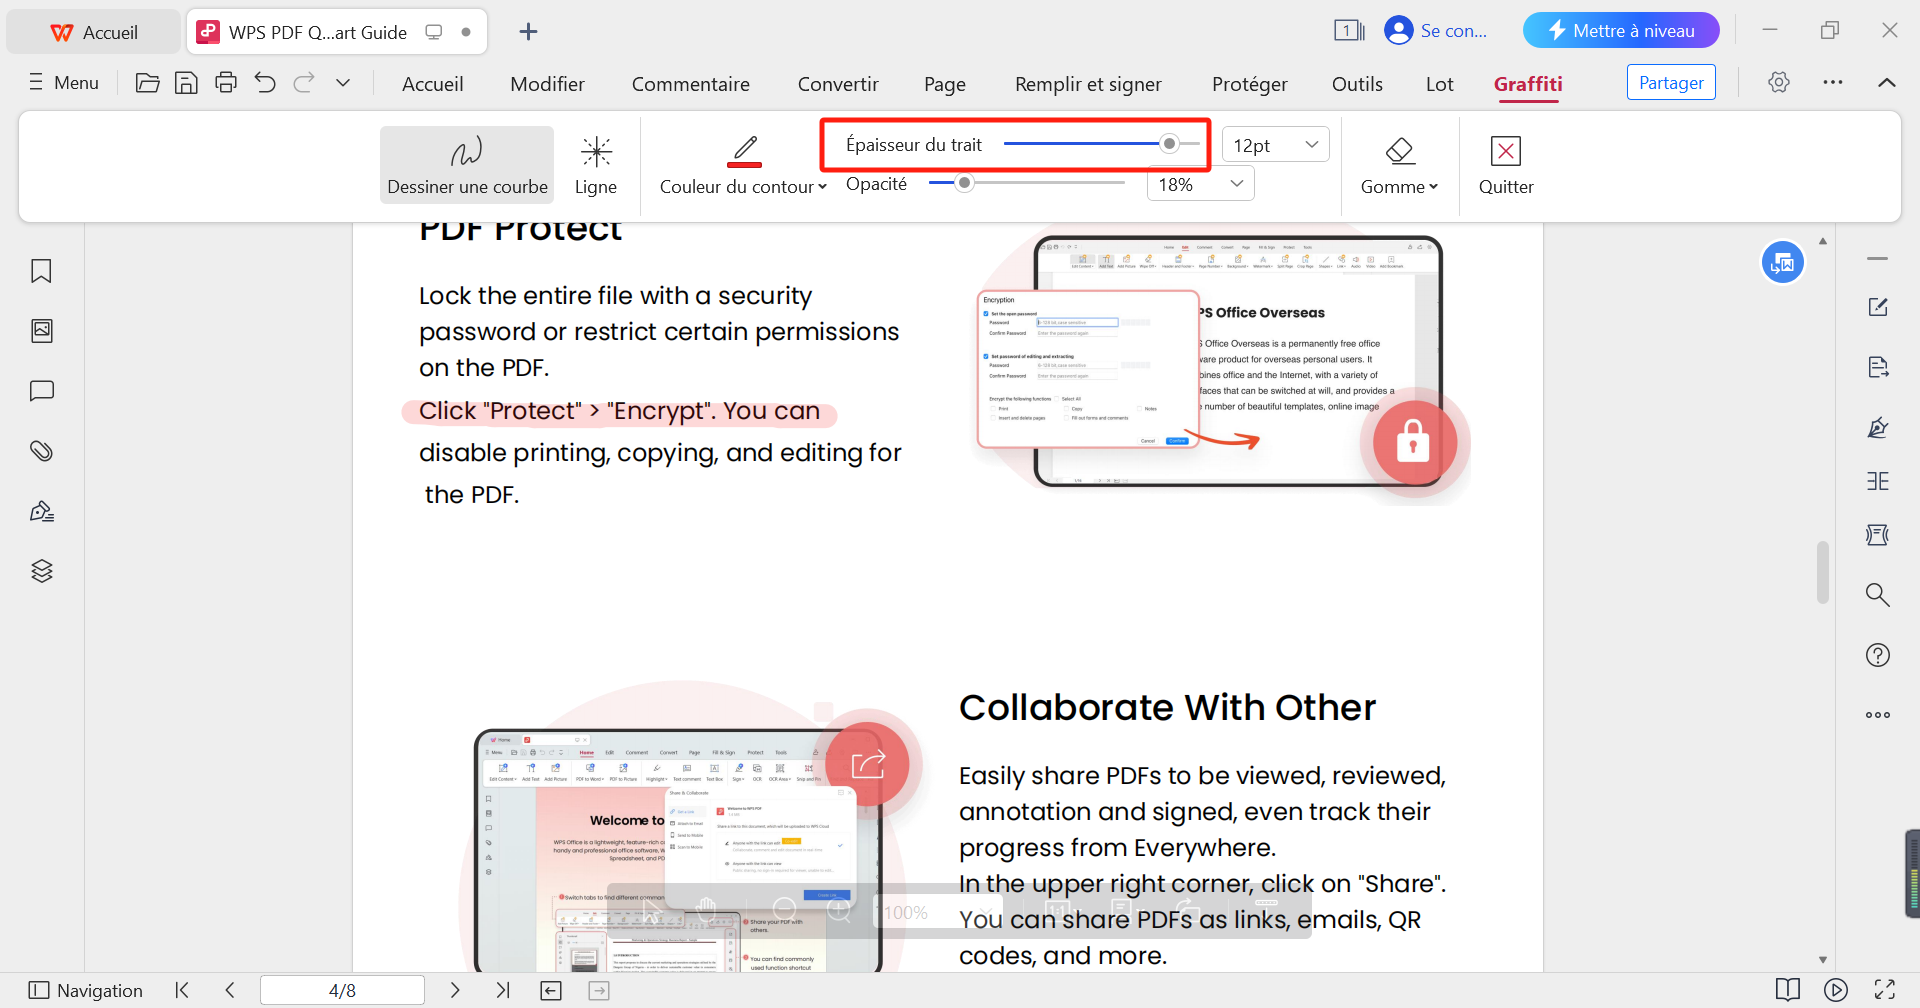This screenshot has width=1920, height=1008.
Task: Go to the next page
Action: [455, 990]
